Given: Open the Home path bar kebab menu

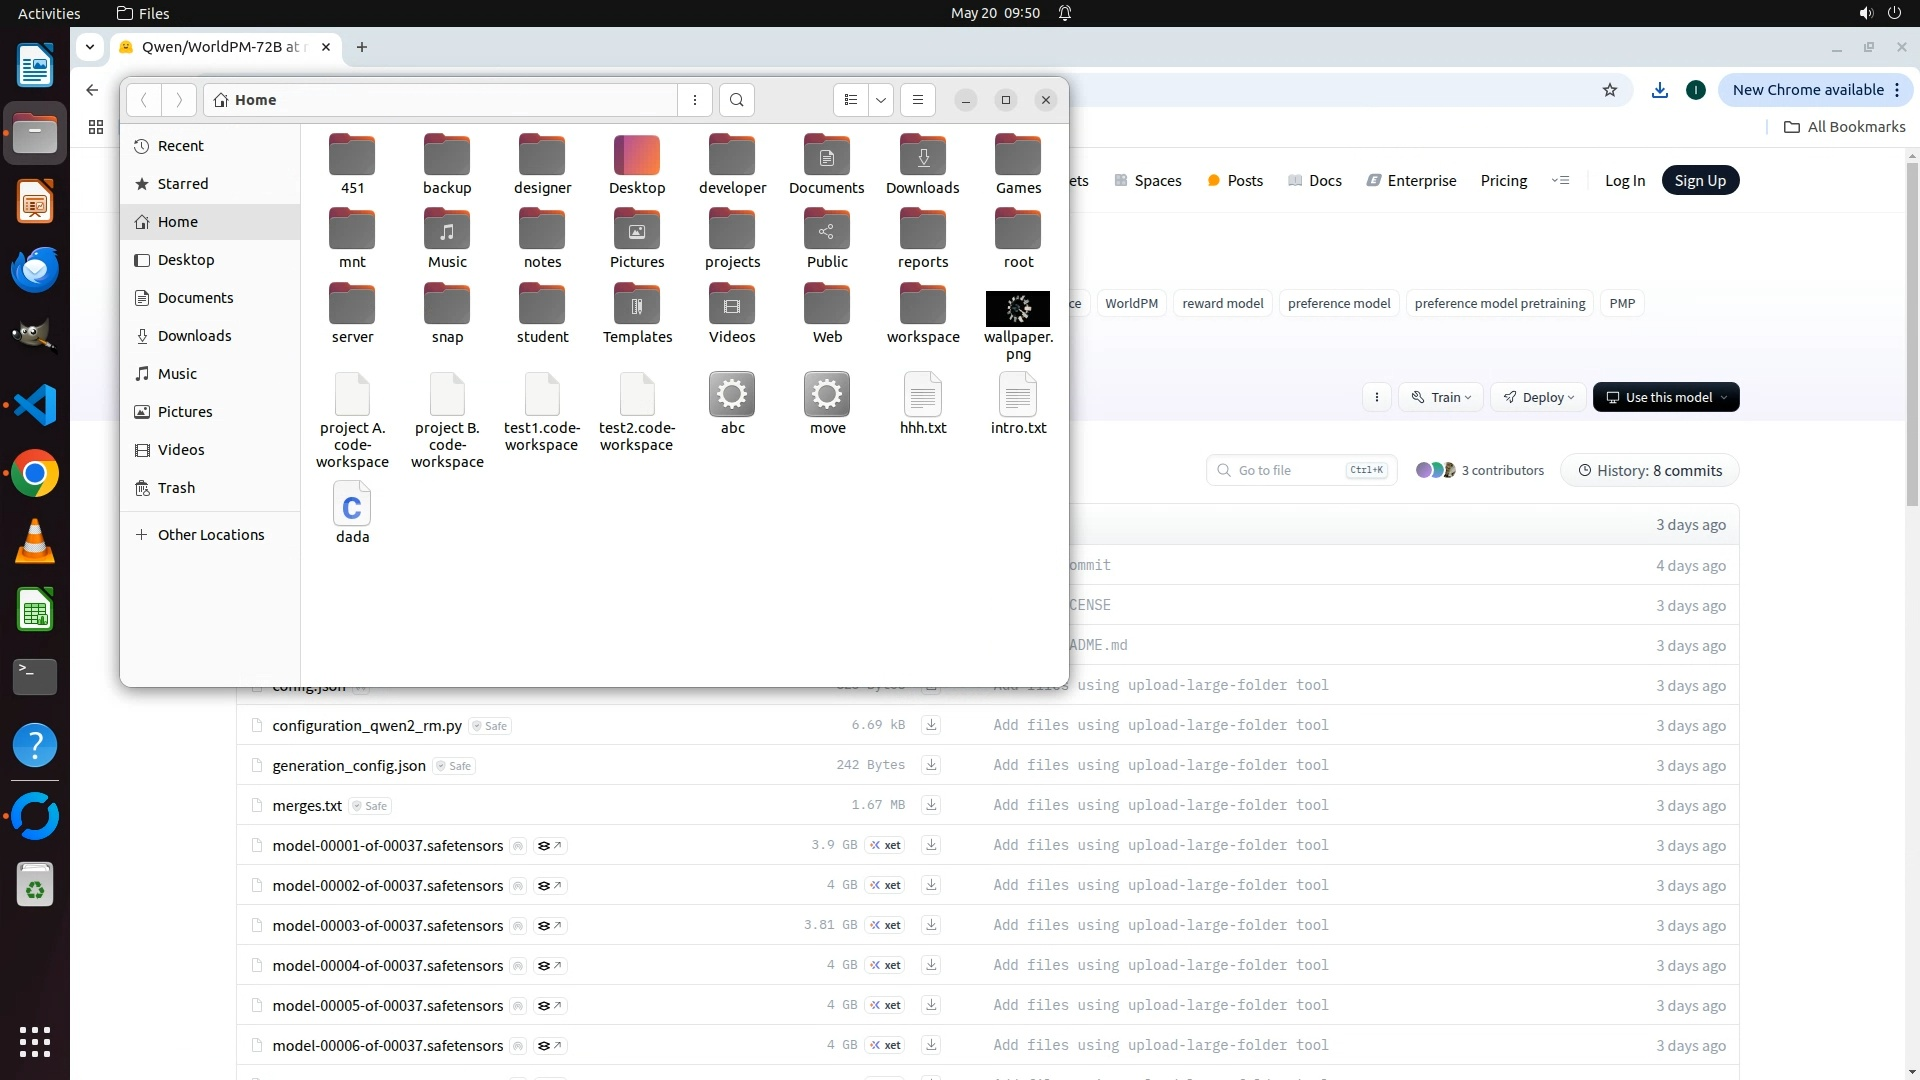Looking at the screenshot, I should [695, 100].
